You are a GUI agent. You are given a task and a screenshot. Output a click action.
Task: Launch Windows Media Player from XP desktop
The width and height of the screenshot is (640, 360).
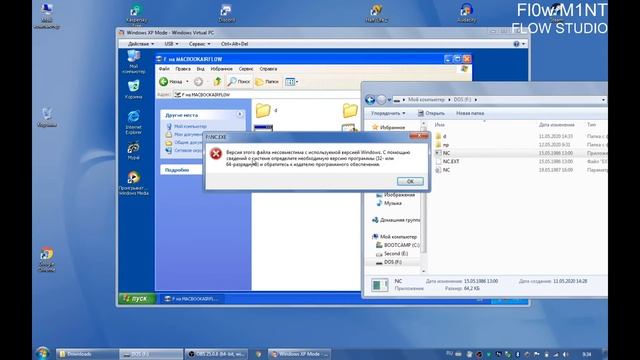134,182
